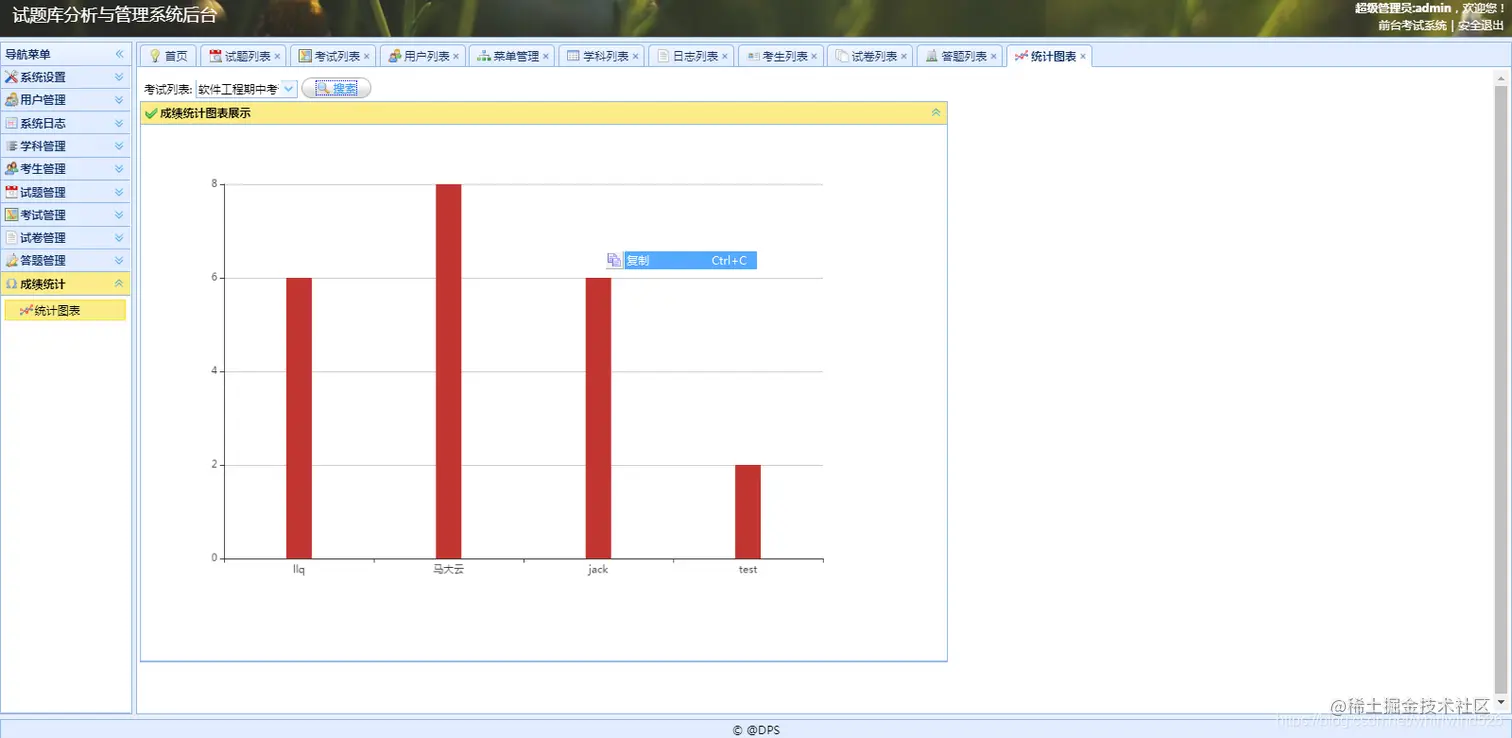Click the user icon on 用户列表 tab
This screenshot has height=738, width=1512.
pyautogui.click(x=395, y=56)
